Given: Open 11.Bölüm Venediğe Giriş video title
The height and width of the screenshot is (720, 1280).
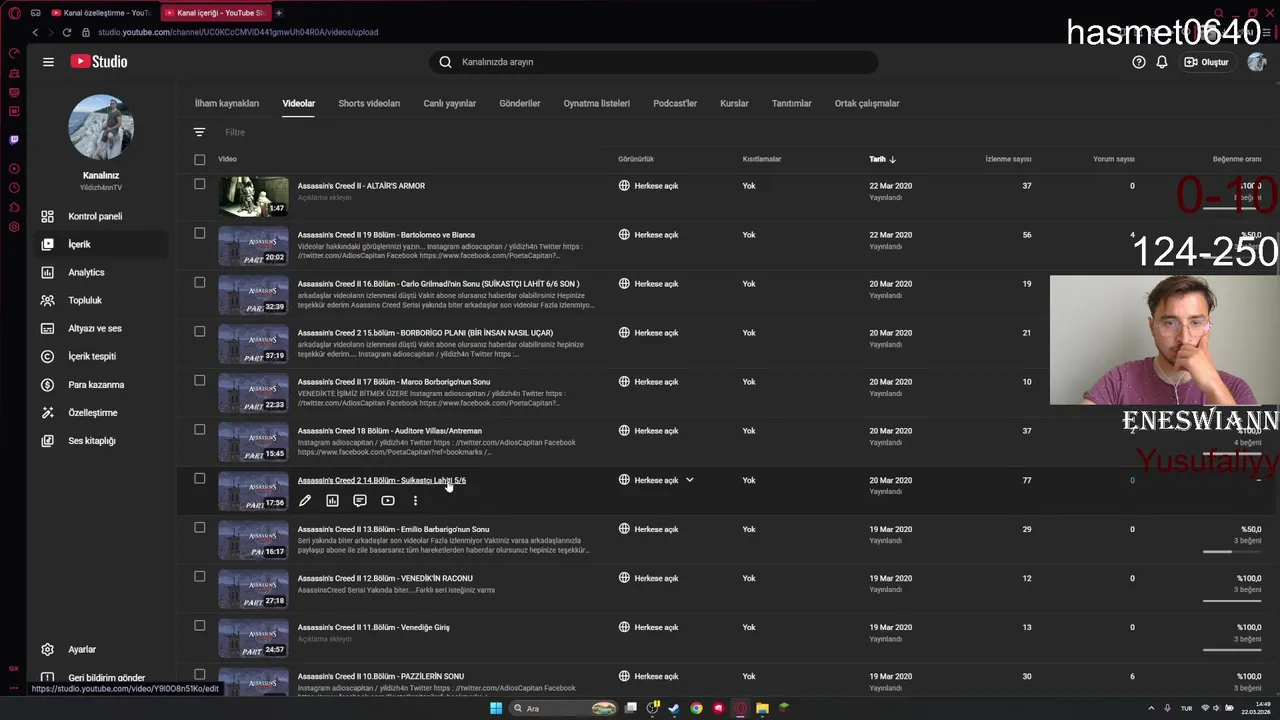Looking at the screenshot, I should click(x=373, y=627).
